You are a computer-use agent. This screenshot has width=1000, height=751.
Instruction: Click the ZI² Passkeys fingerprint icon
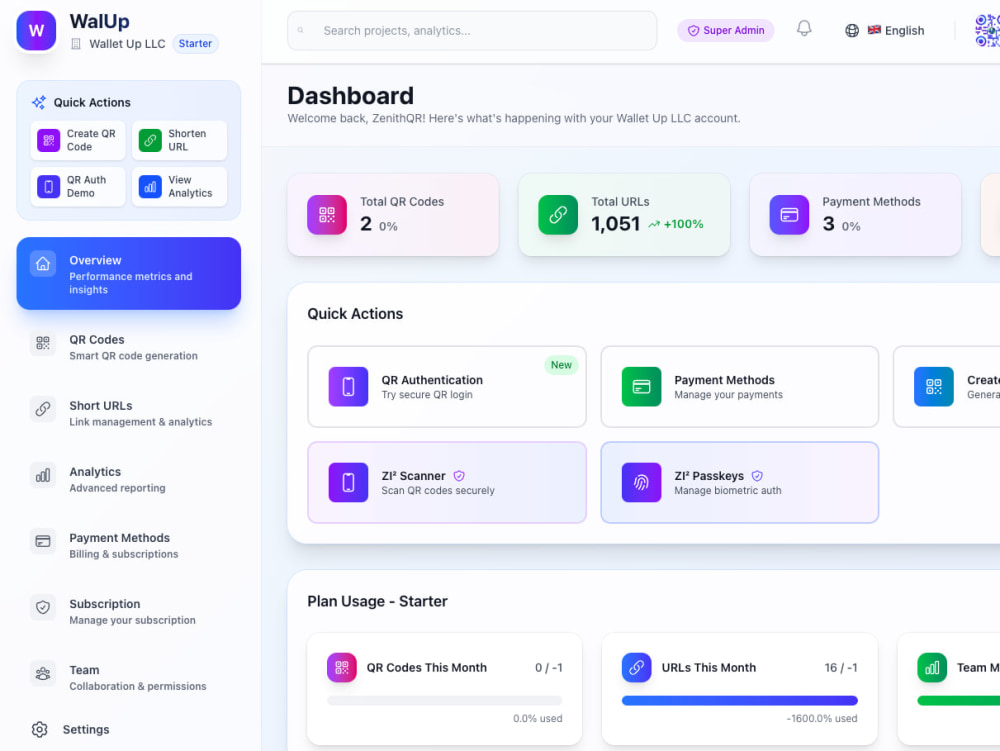642,483
